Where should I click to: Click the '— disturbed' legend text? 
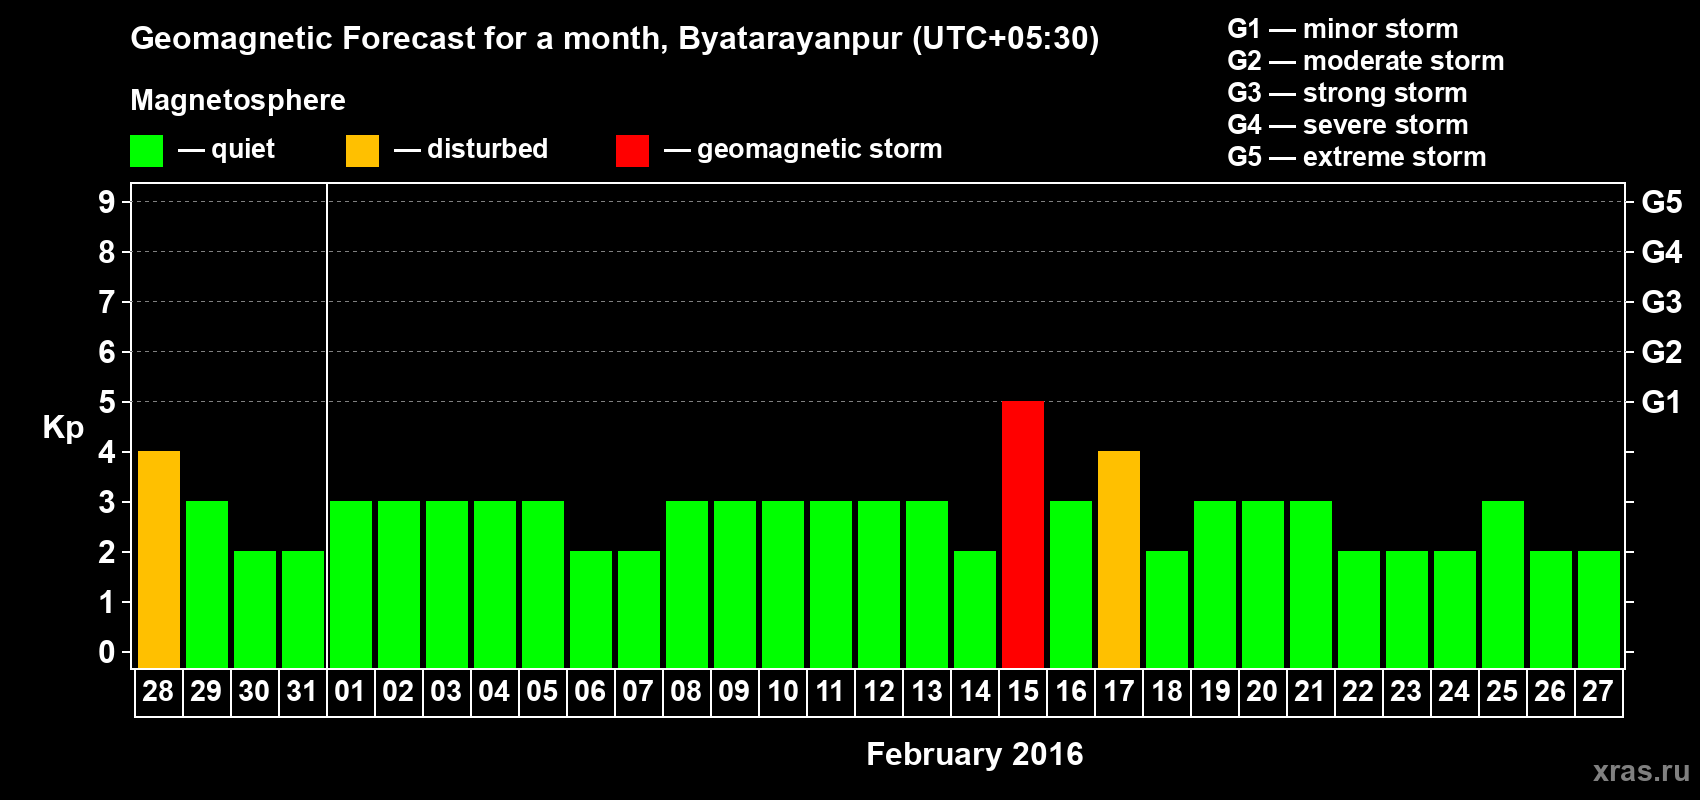click(471, 149)
